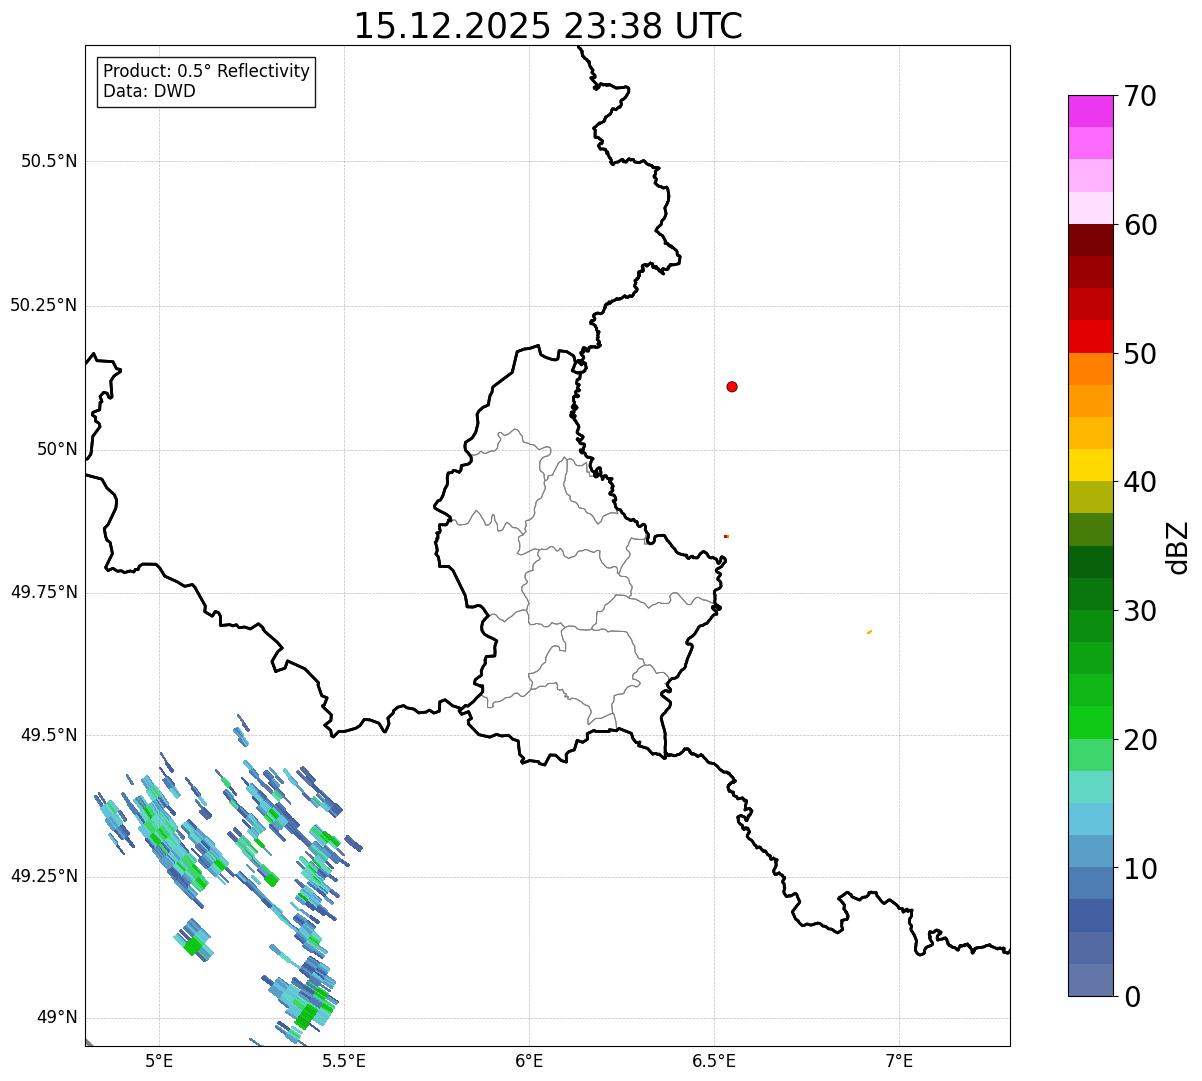This screenshot has height=1081, width=1202.
Task: Click the 30 tick on colorbar
Action: pyautogui.click(x=1141, y=612)
